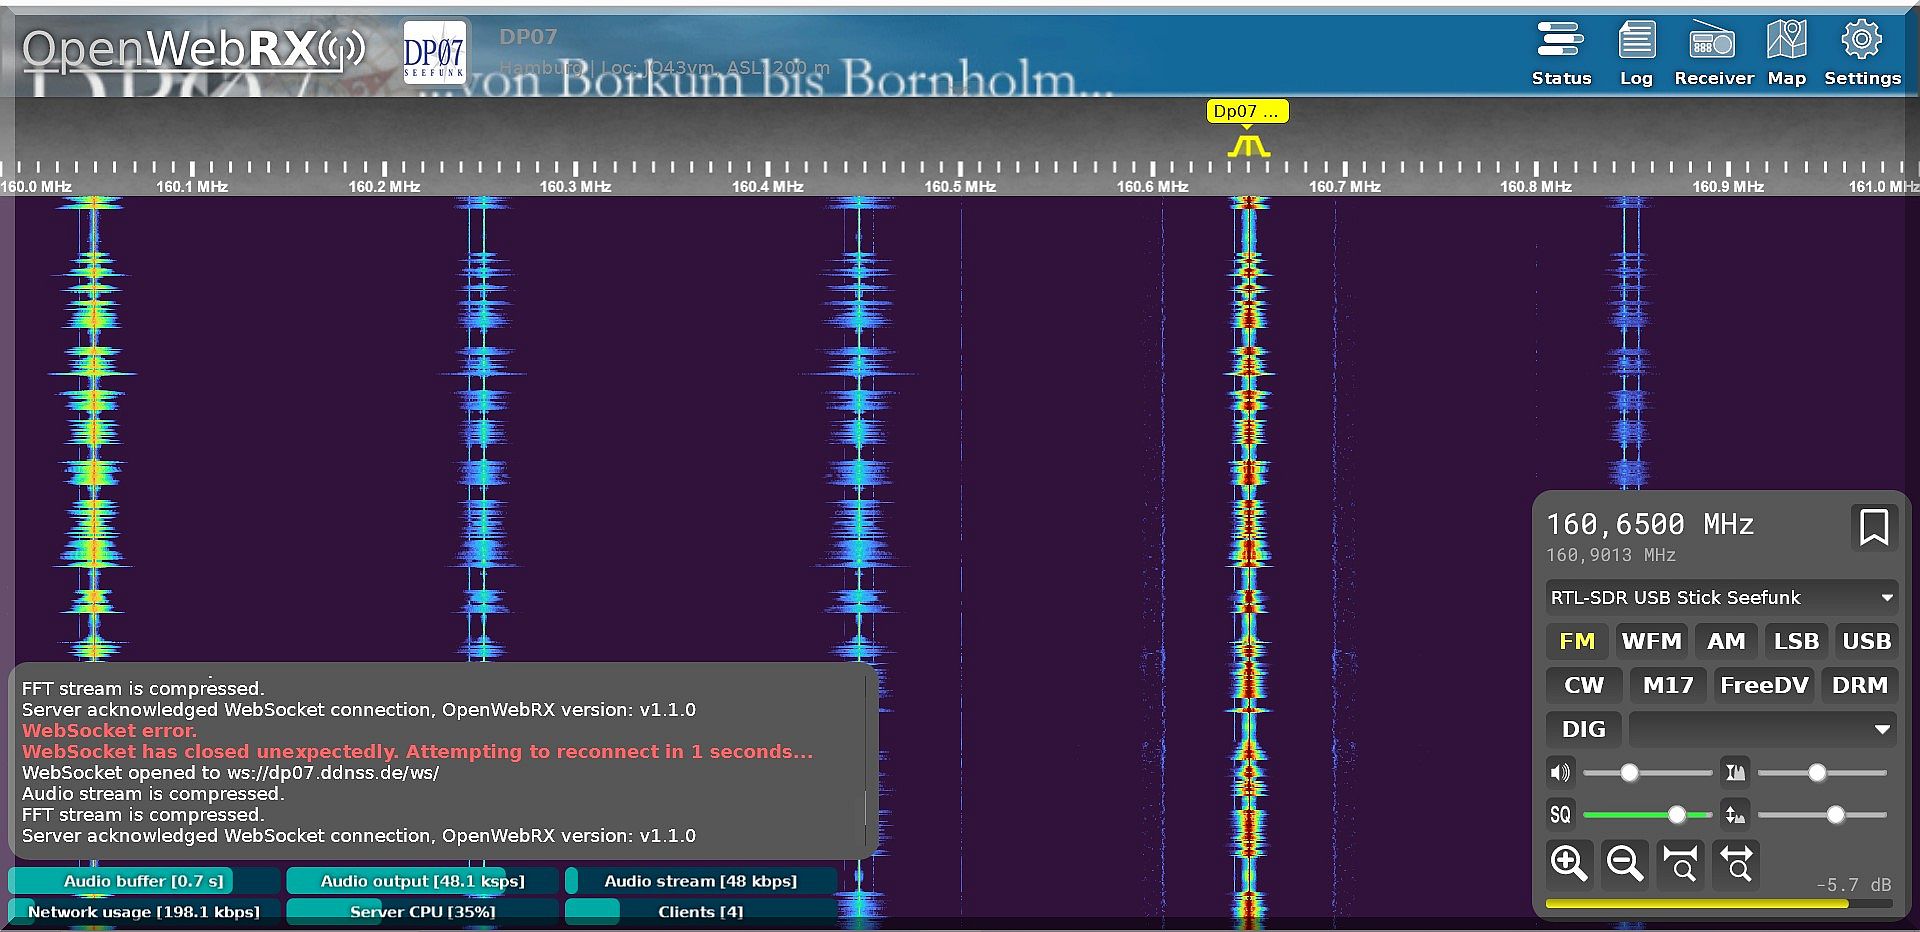Switch demodulator to WFM mode
Screen dimensions: 1920x932
point(1651,641)
